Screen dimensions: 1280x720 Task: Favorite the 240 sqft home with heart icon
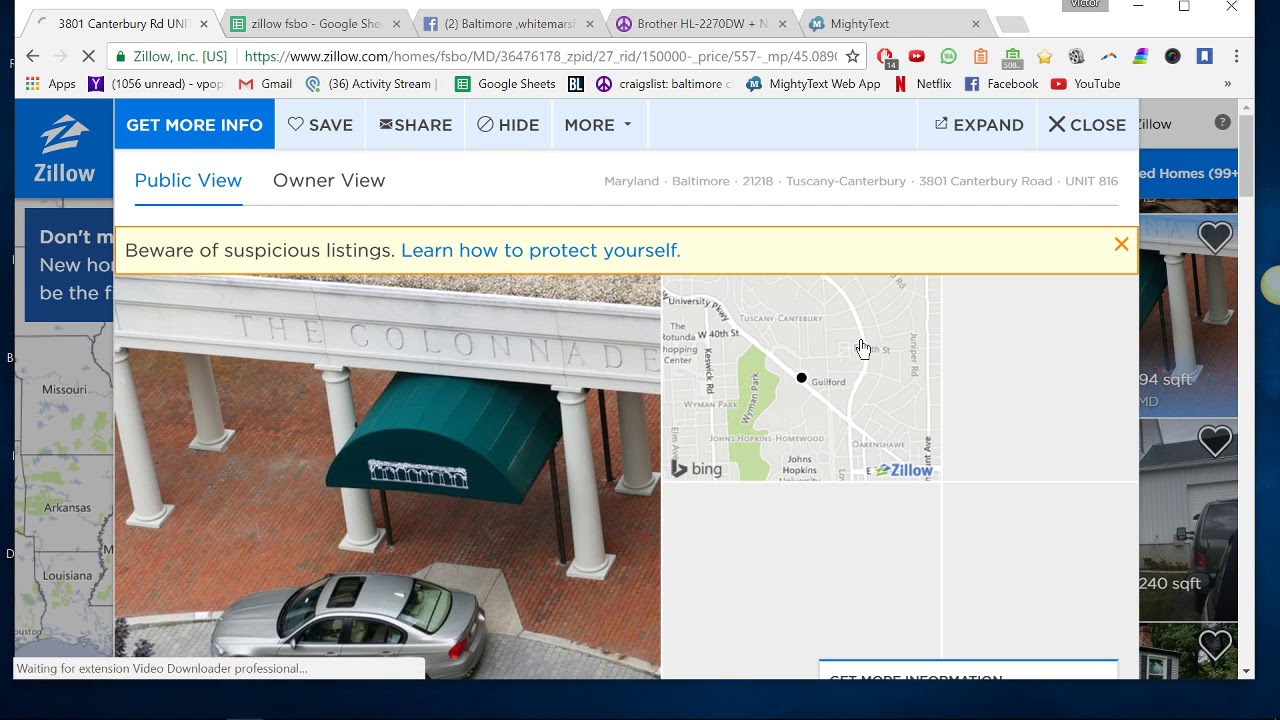click(1215, 441)
